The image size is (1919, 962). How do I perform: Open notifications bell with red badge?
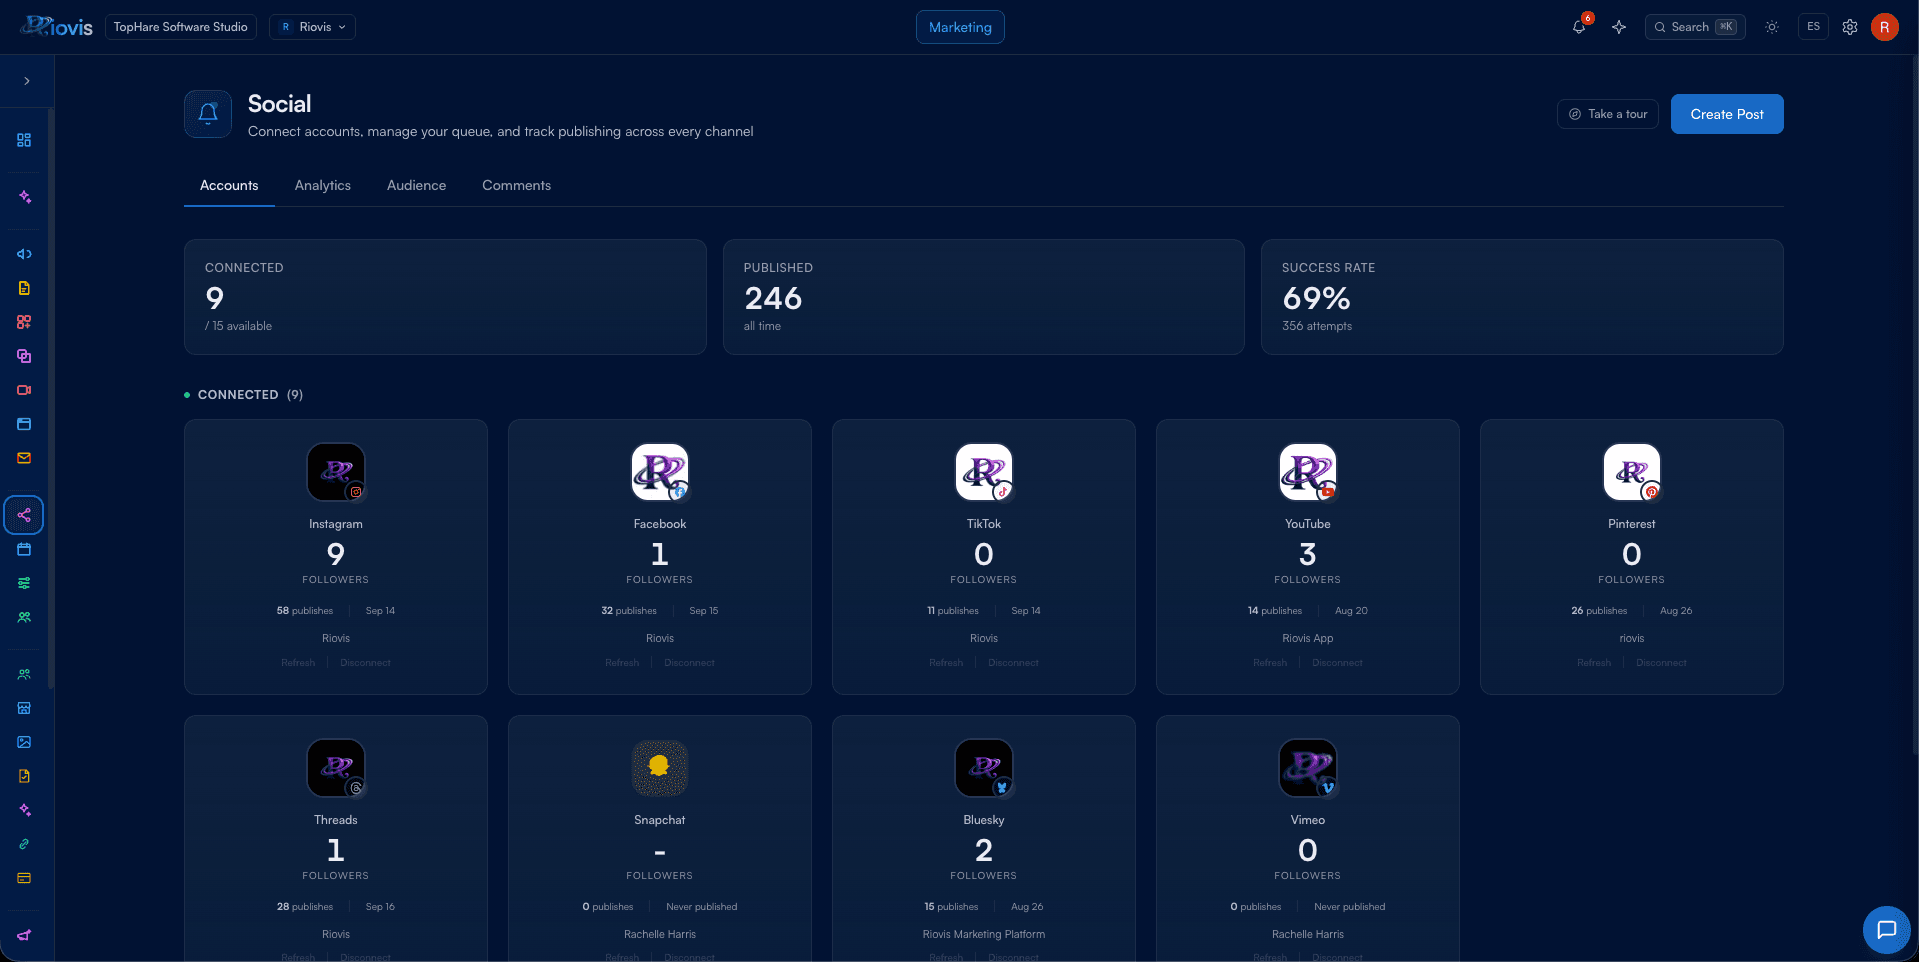pyautogui.click(x=1579, y=27)
